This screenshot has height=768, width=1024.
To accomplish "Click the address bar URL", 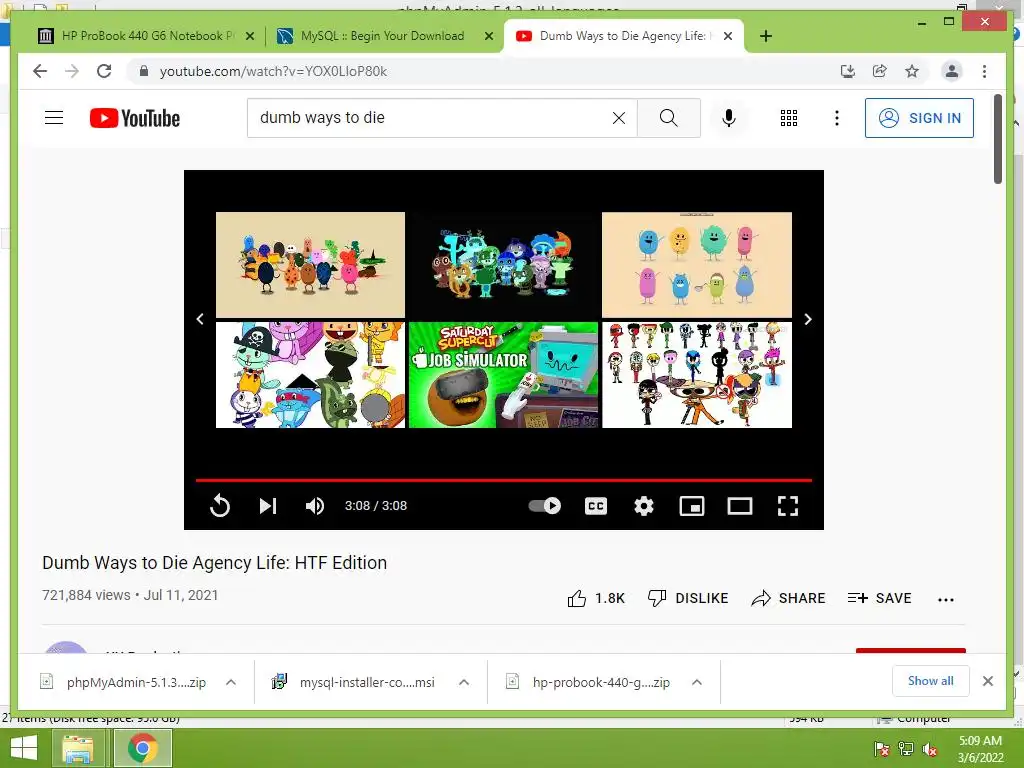I will [x=273, y=71].
